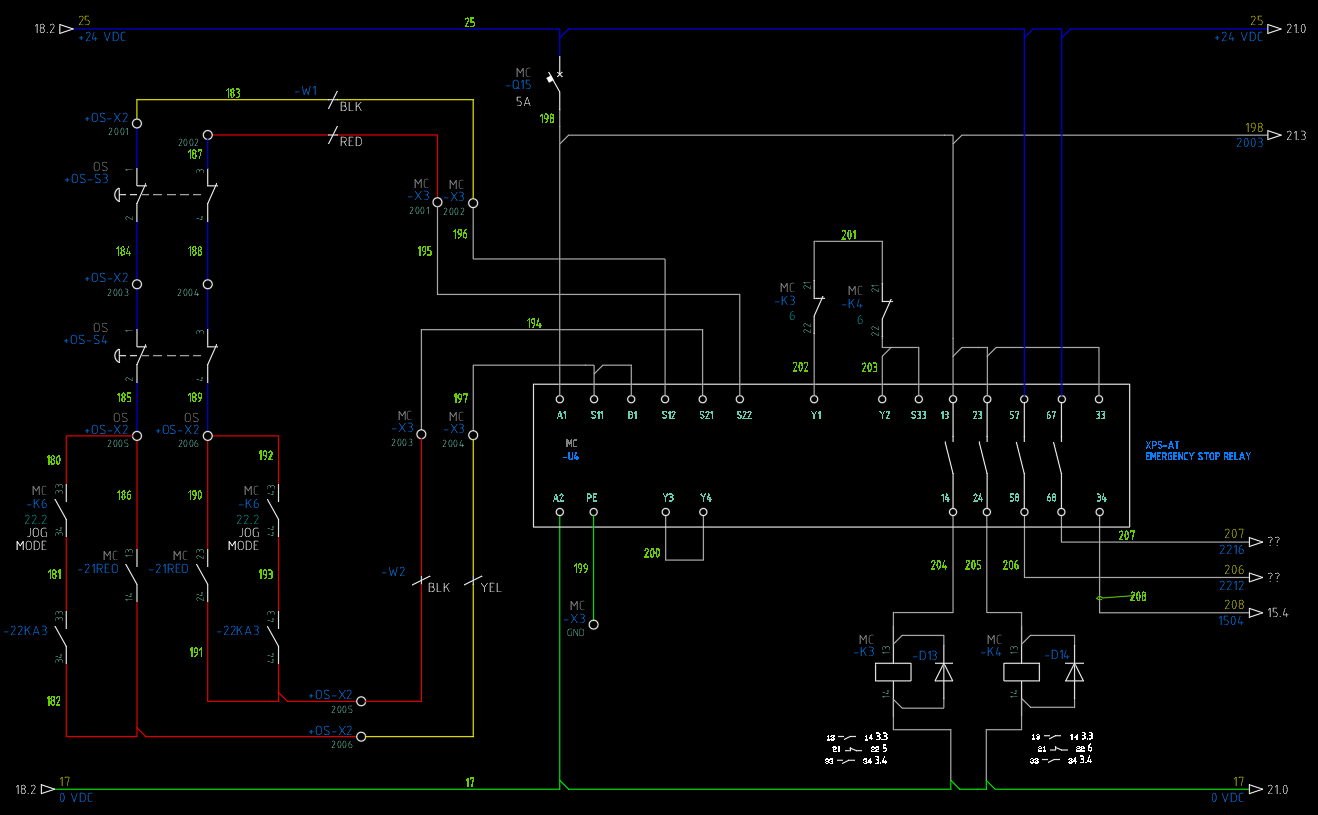Image resolution: width=1318 pixels, height=815 pixels.
Task: Click wire number 197
Action: (x=460, y=397)
